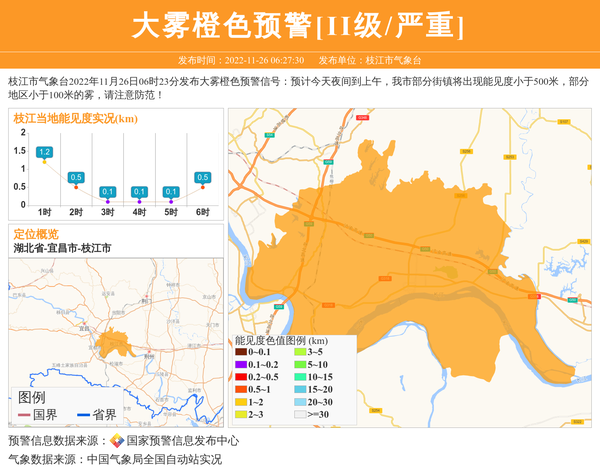Select the 0.1 km data label at 3时

pyautogui.click(x=108, y=191)
